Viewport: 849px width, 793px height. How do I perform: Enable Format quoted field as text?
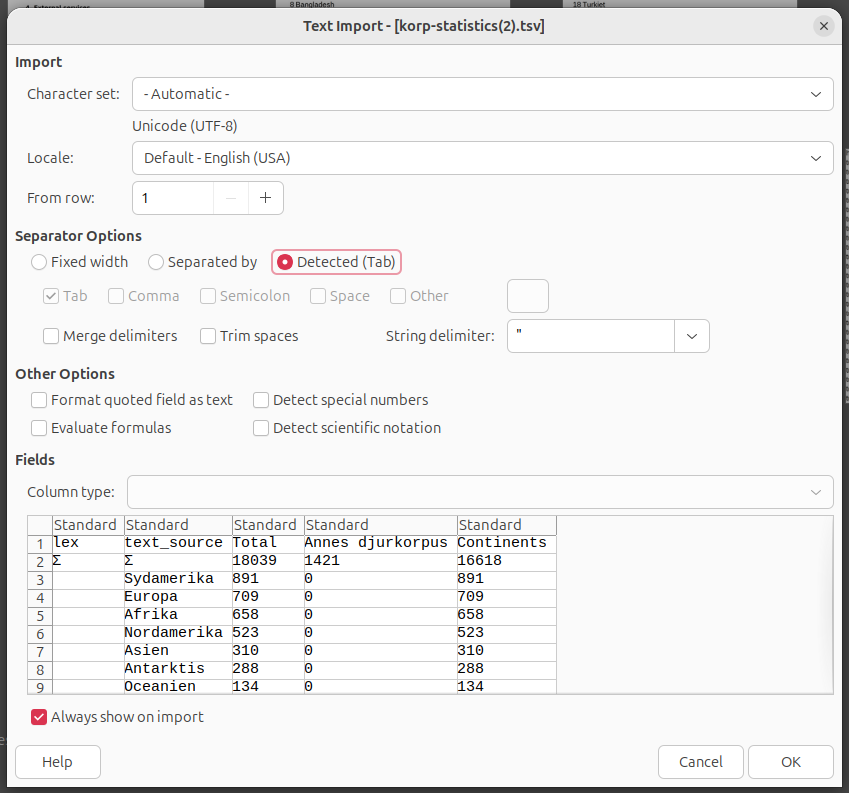point(132,400)
